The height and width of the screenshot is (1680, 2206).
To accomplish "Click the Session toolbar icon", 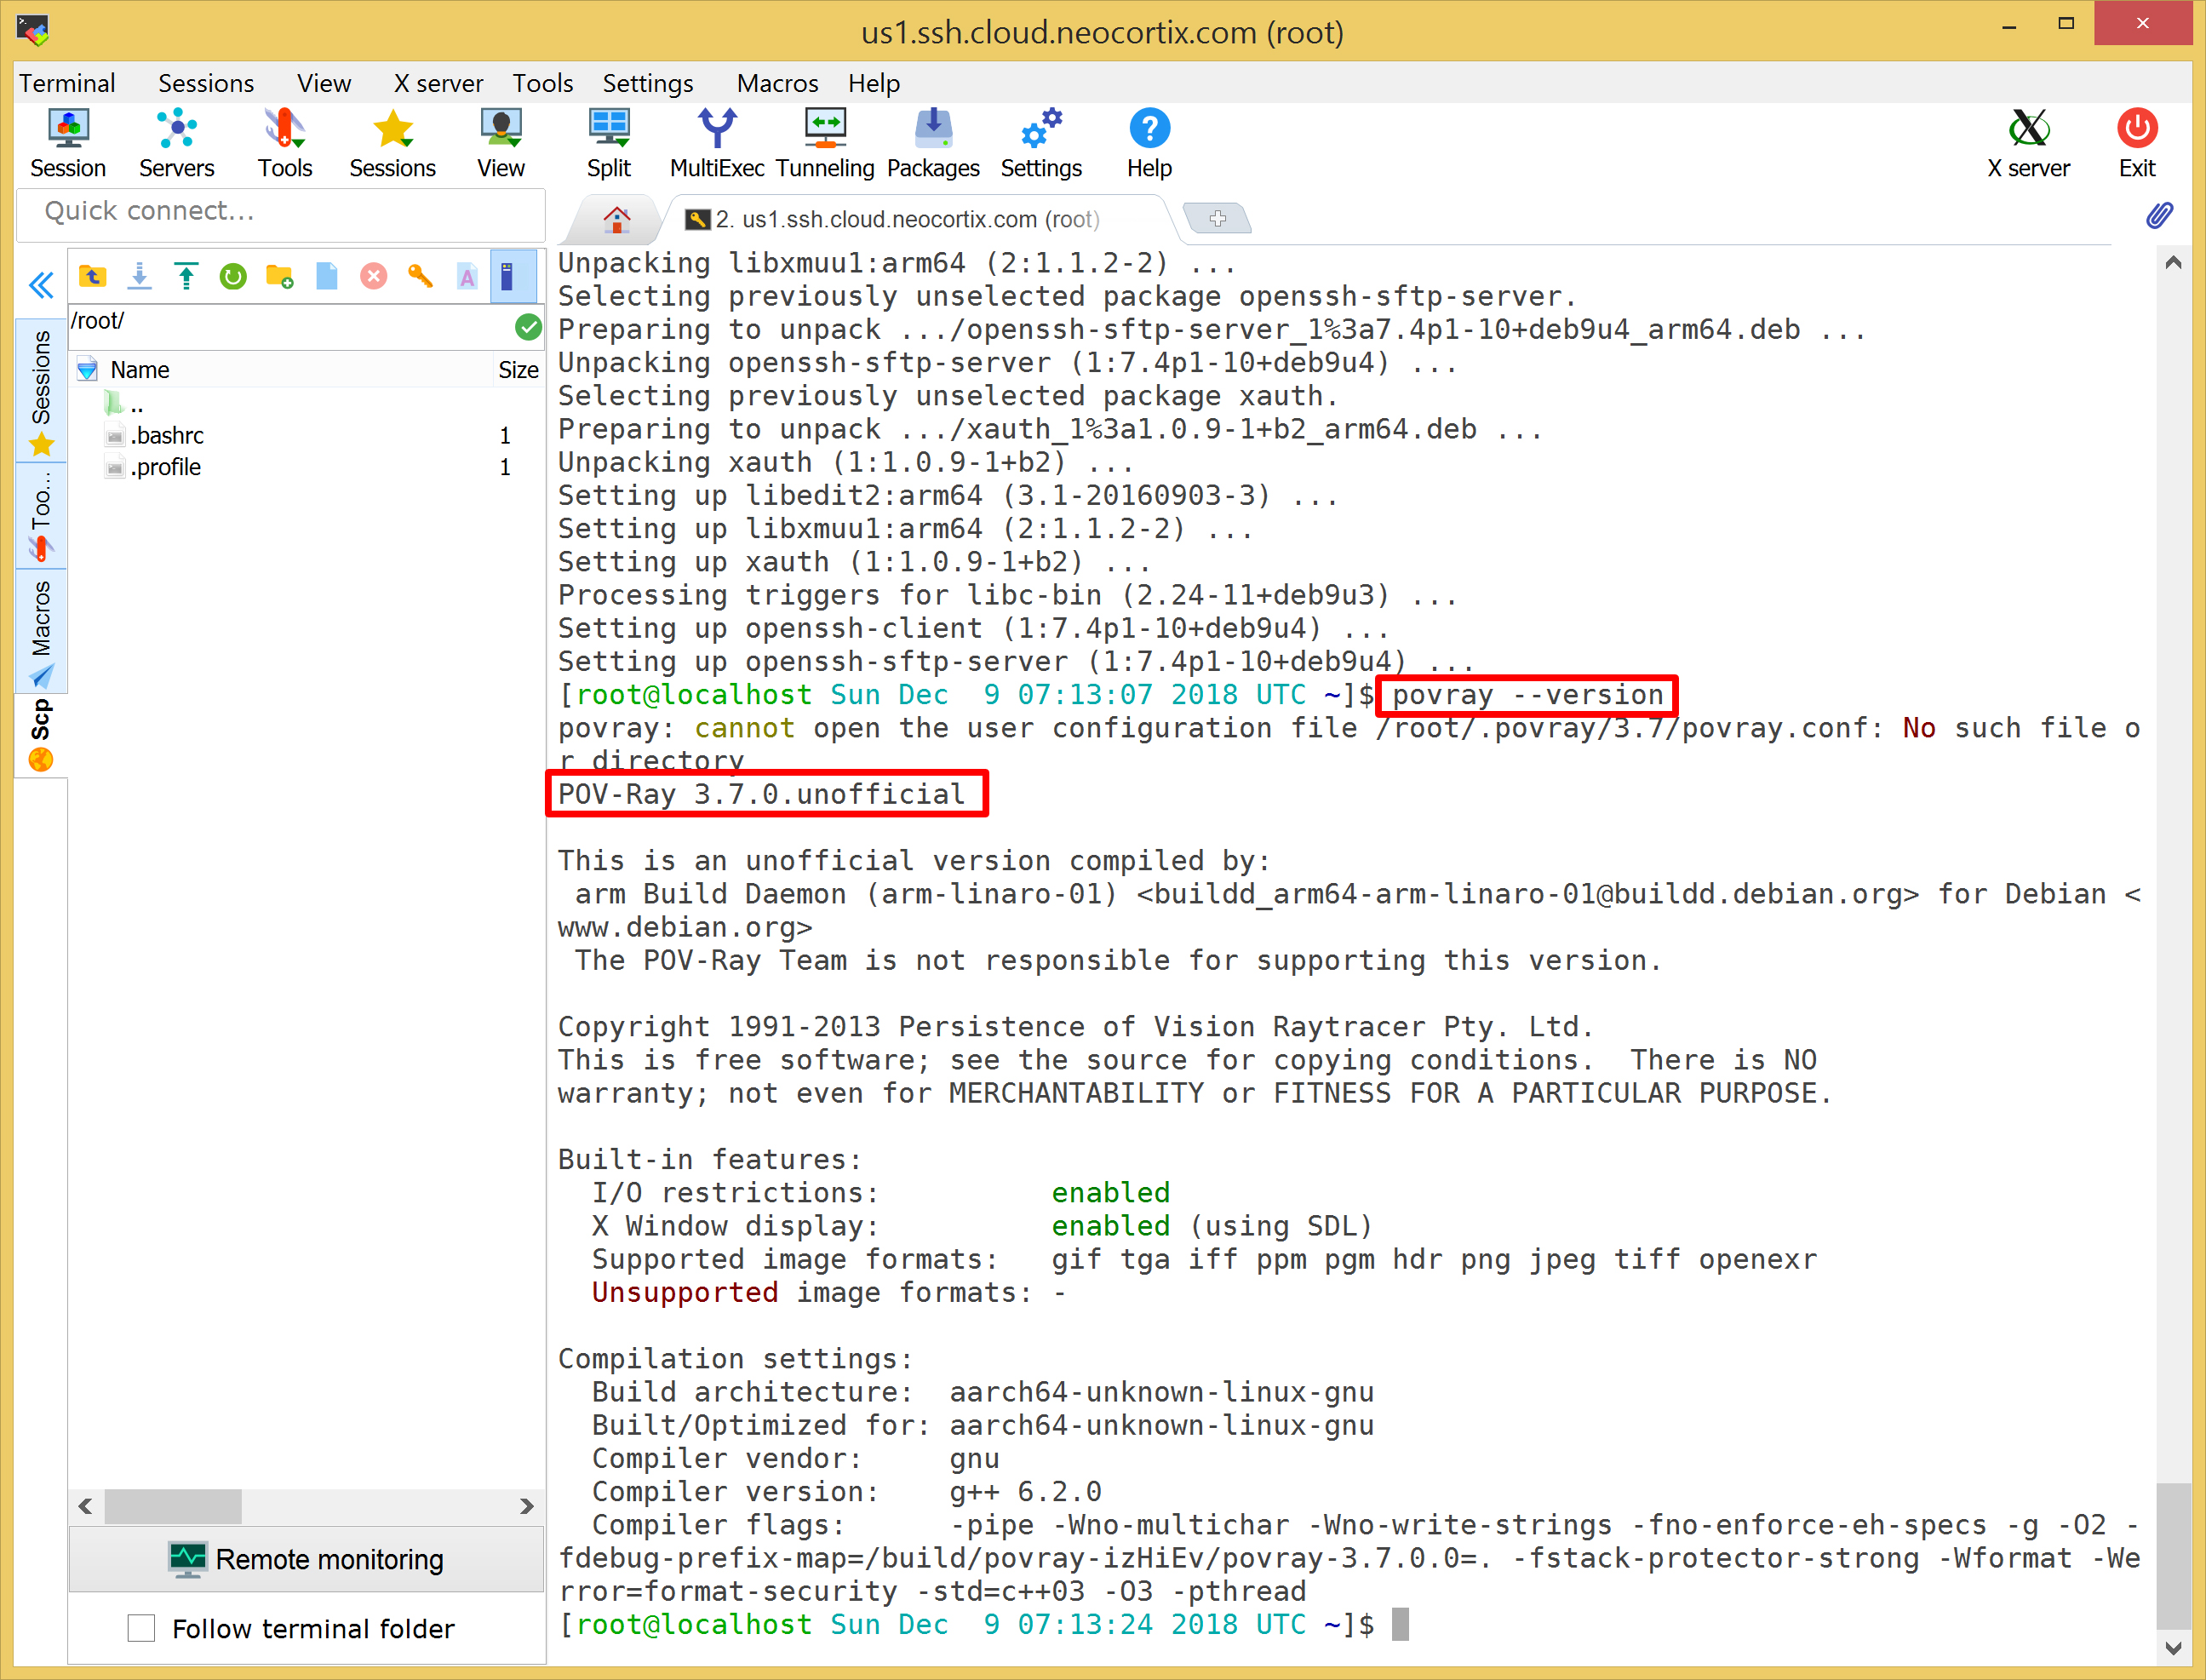I will pyautogui.click(x=68, y=143).
